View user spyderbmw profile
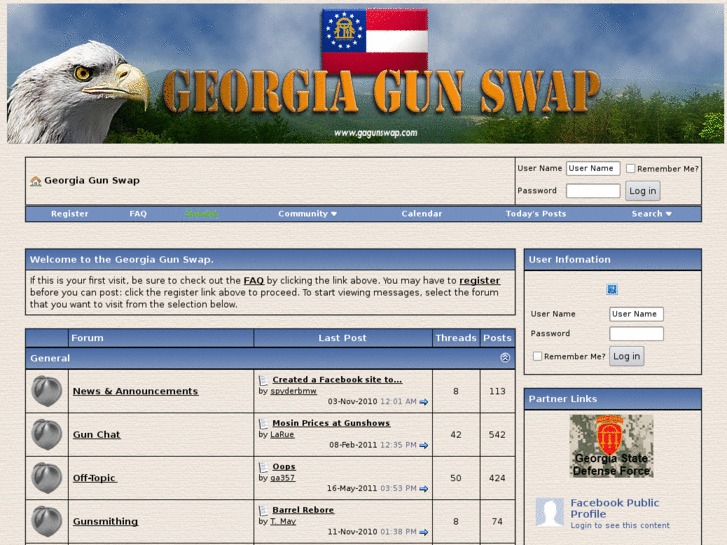 (293, 391)
